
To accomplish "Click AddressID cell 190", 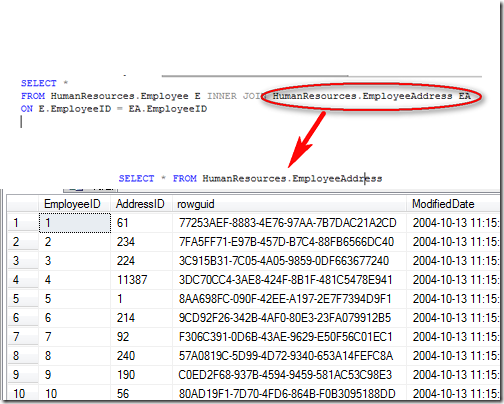I will pos(142,375).
